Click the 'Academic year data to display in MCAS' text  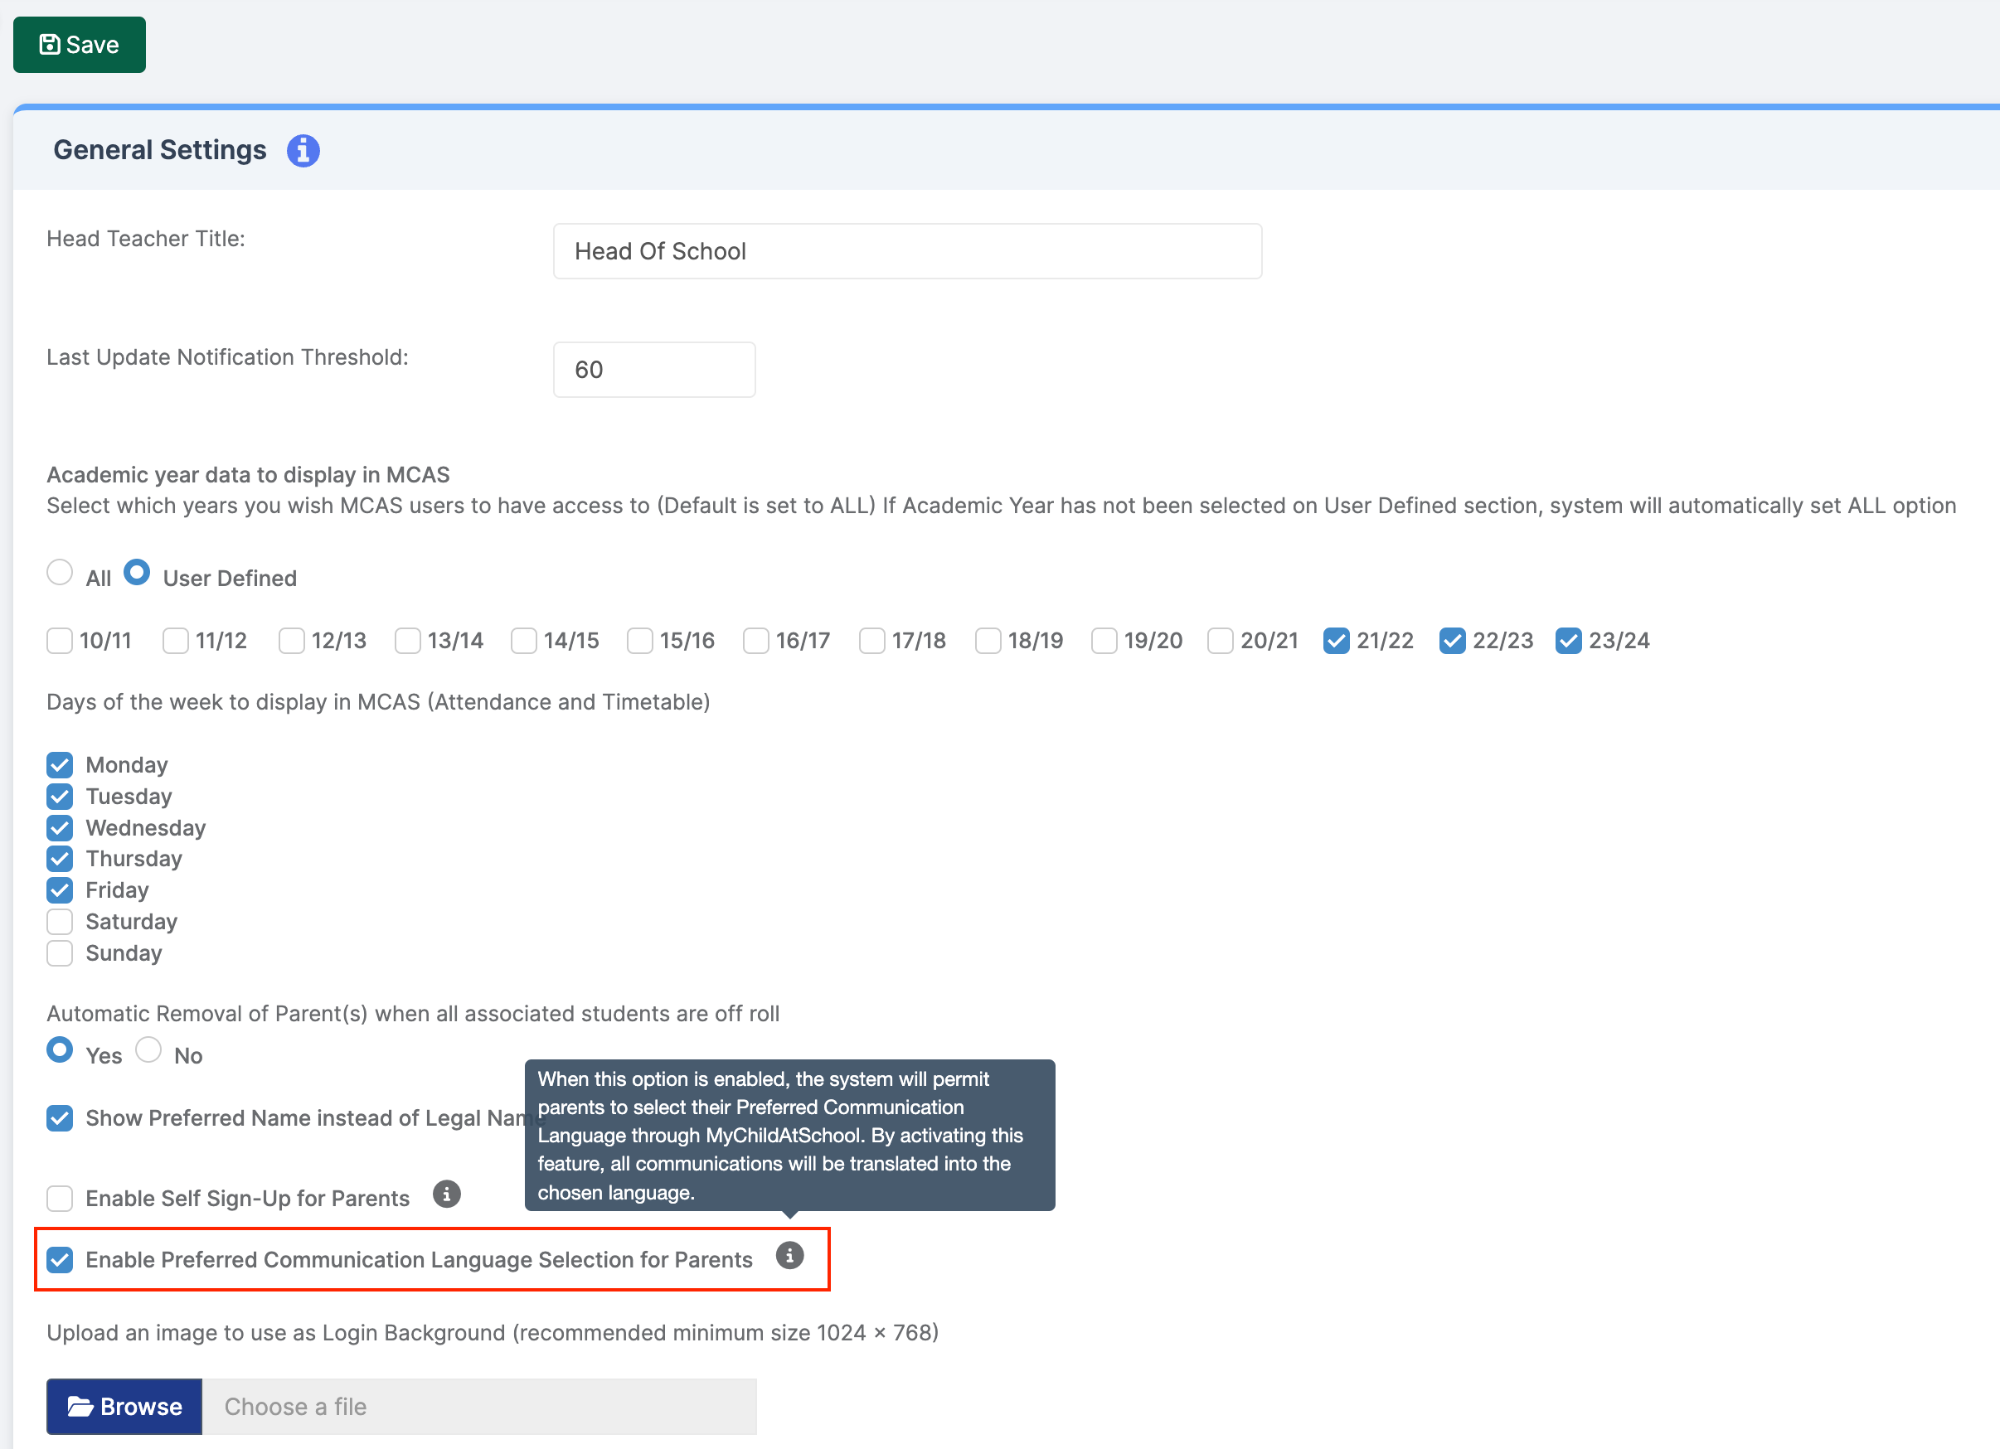pyautogui.click(x=248, y=475)
